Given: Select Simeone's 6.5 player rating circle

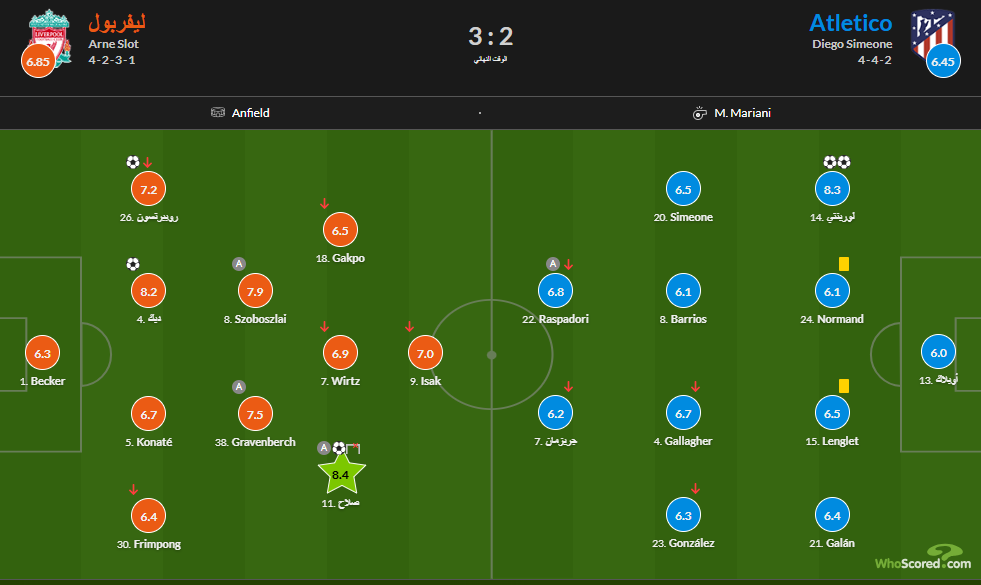Looking at the screenshot, I should pos(683,189).
